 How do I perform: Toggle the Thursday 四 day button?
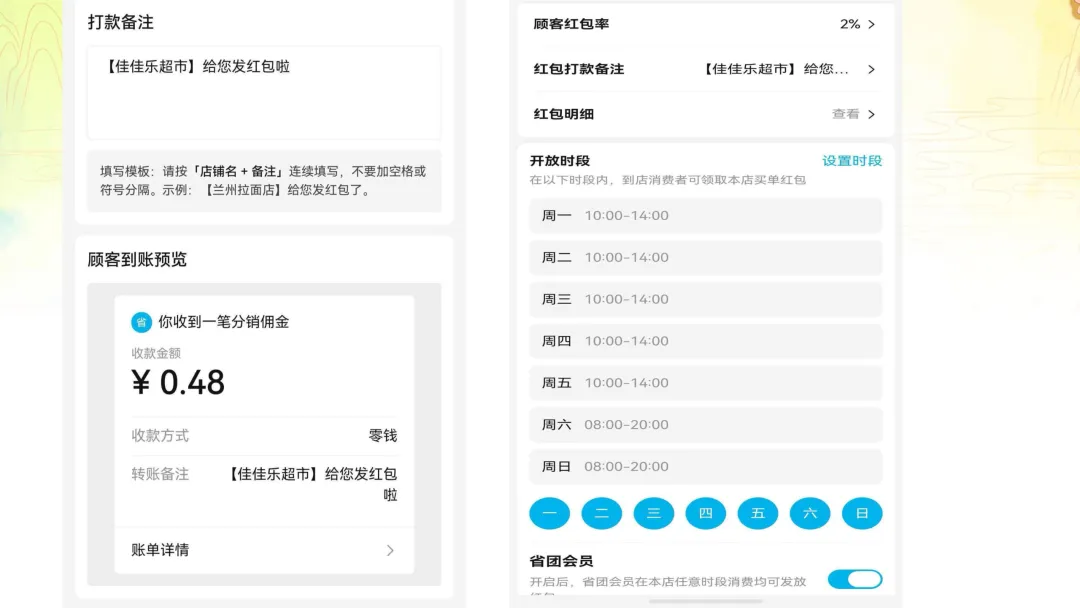705,514
